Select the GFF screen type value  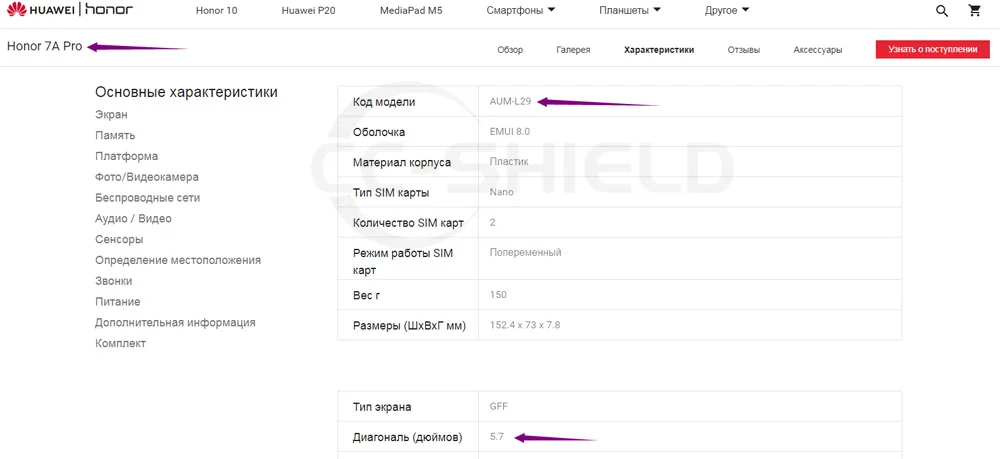[499, 407]
